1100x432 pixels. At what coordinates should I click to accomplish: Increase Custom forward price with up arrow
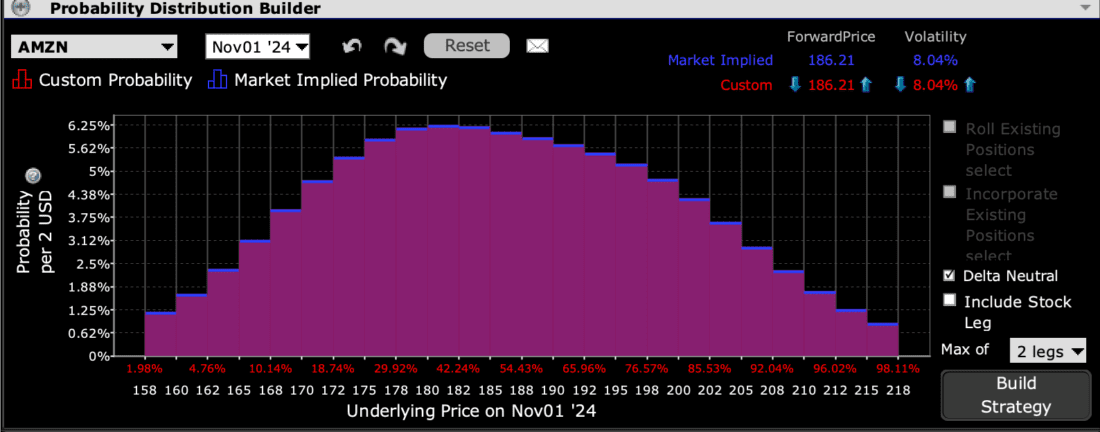tap(866, 85)
